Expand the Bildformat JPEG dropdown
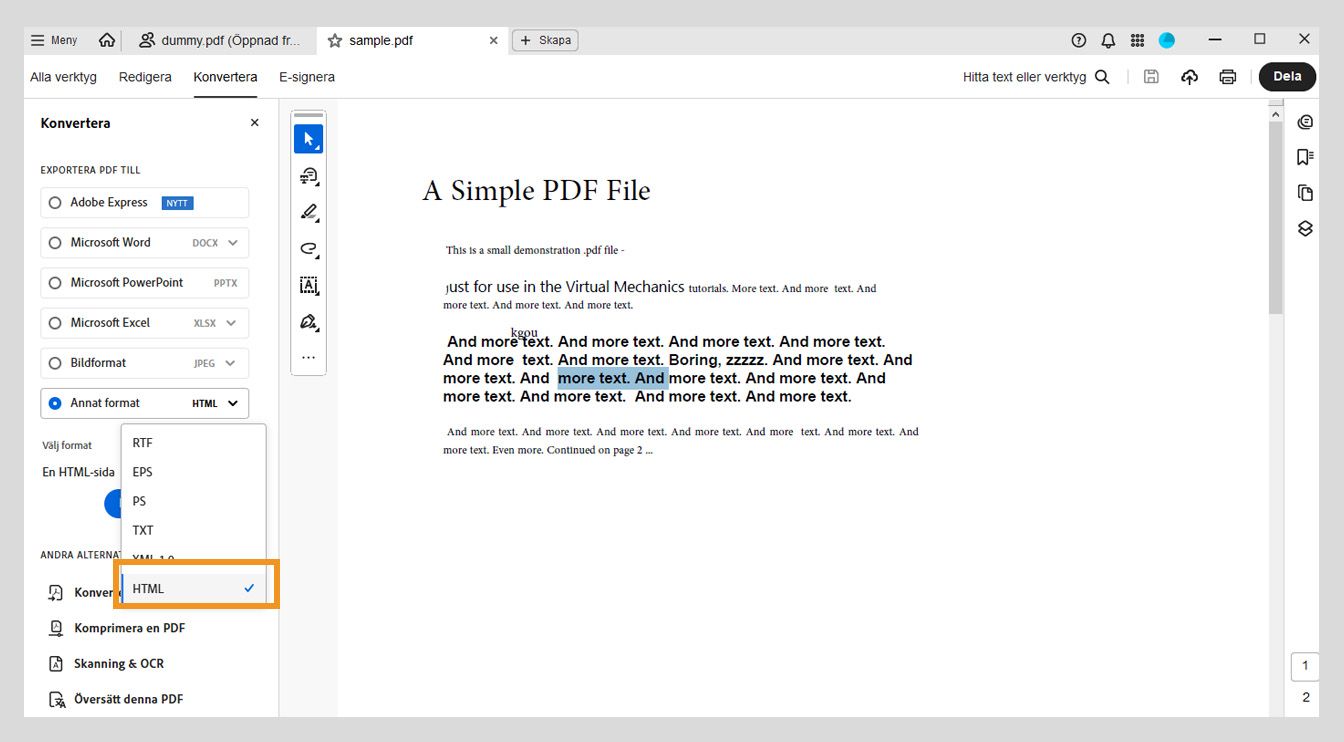The width and height of the screenshot is (1344, 742). (232, 363)
